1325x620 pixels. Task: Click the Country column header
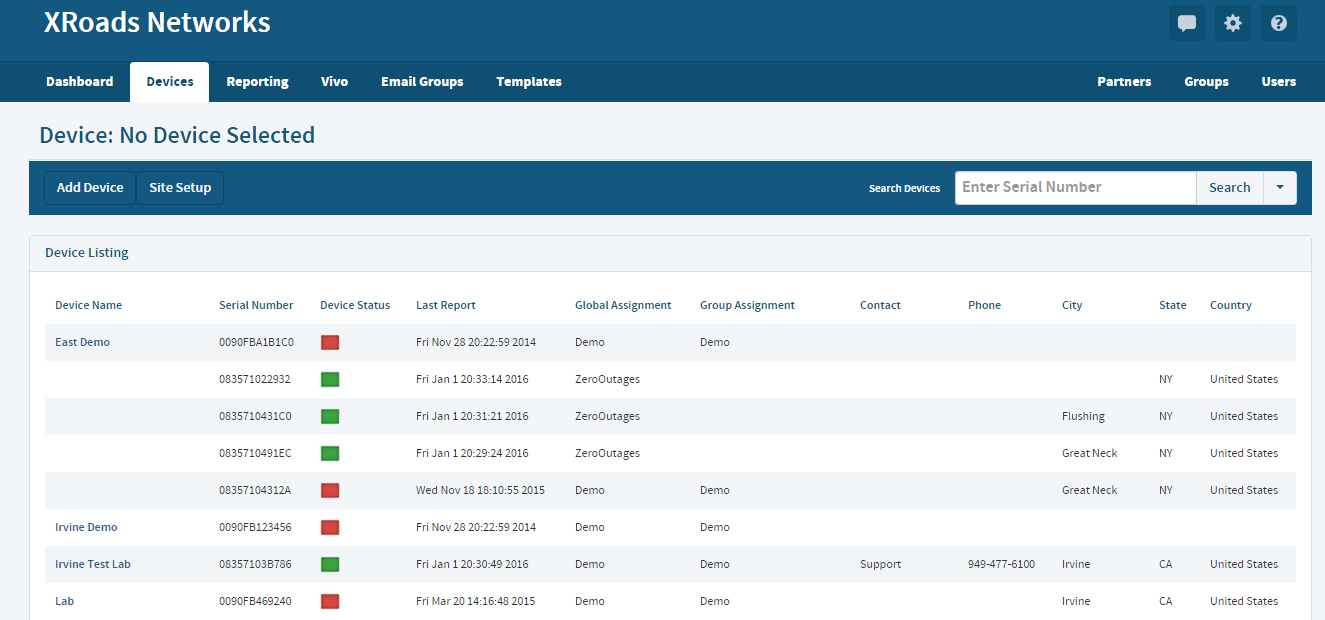point(1231,305)
